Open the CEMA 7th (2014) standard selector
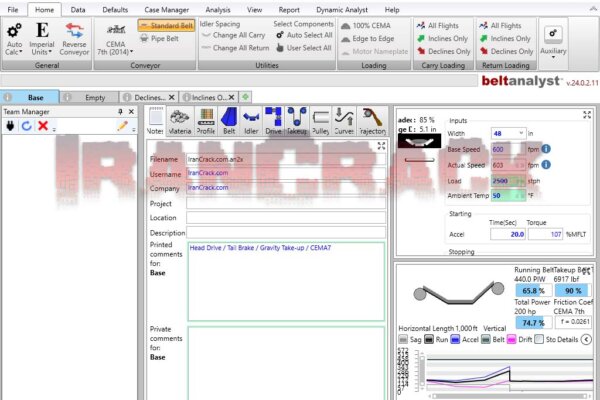The width and height of the screenshot is (600, 400). 115,39
